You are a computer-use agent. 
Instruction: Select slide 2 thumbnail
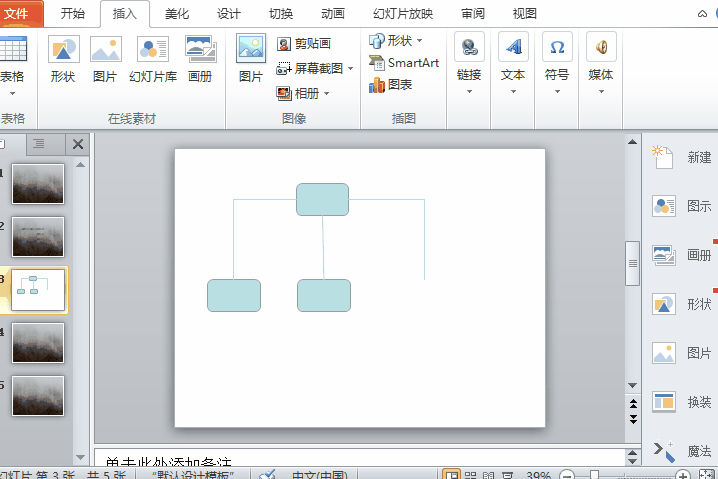38,237
